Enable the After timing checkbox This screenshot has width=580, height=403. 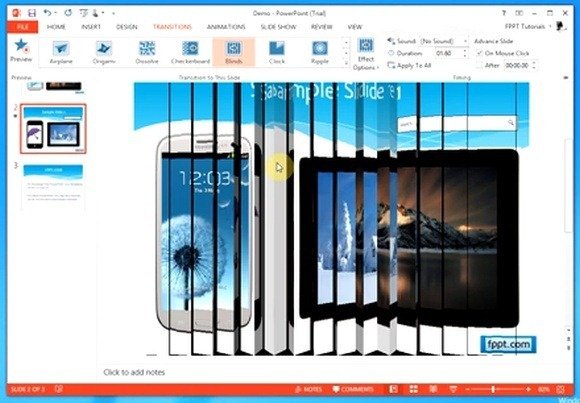pyautogui.click(x=479, y=65)
